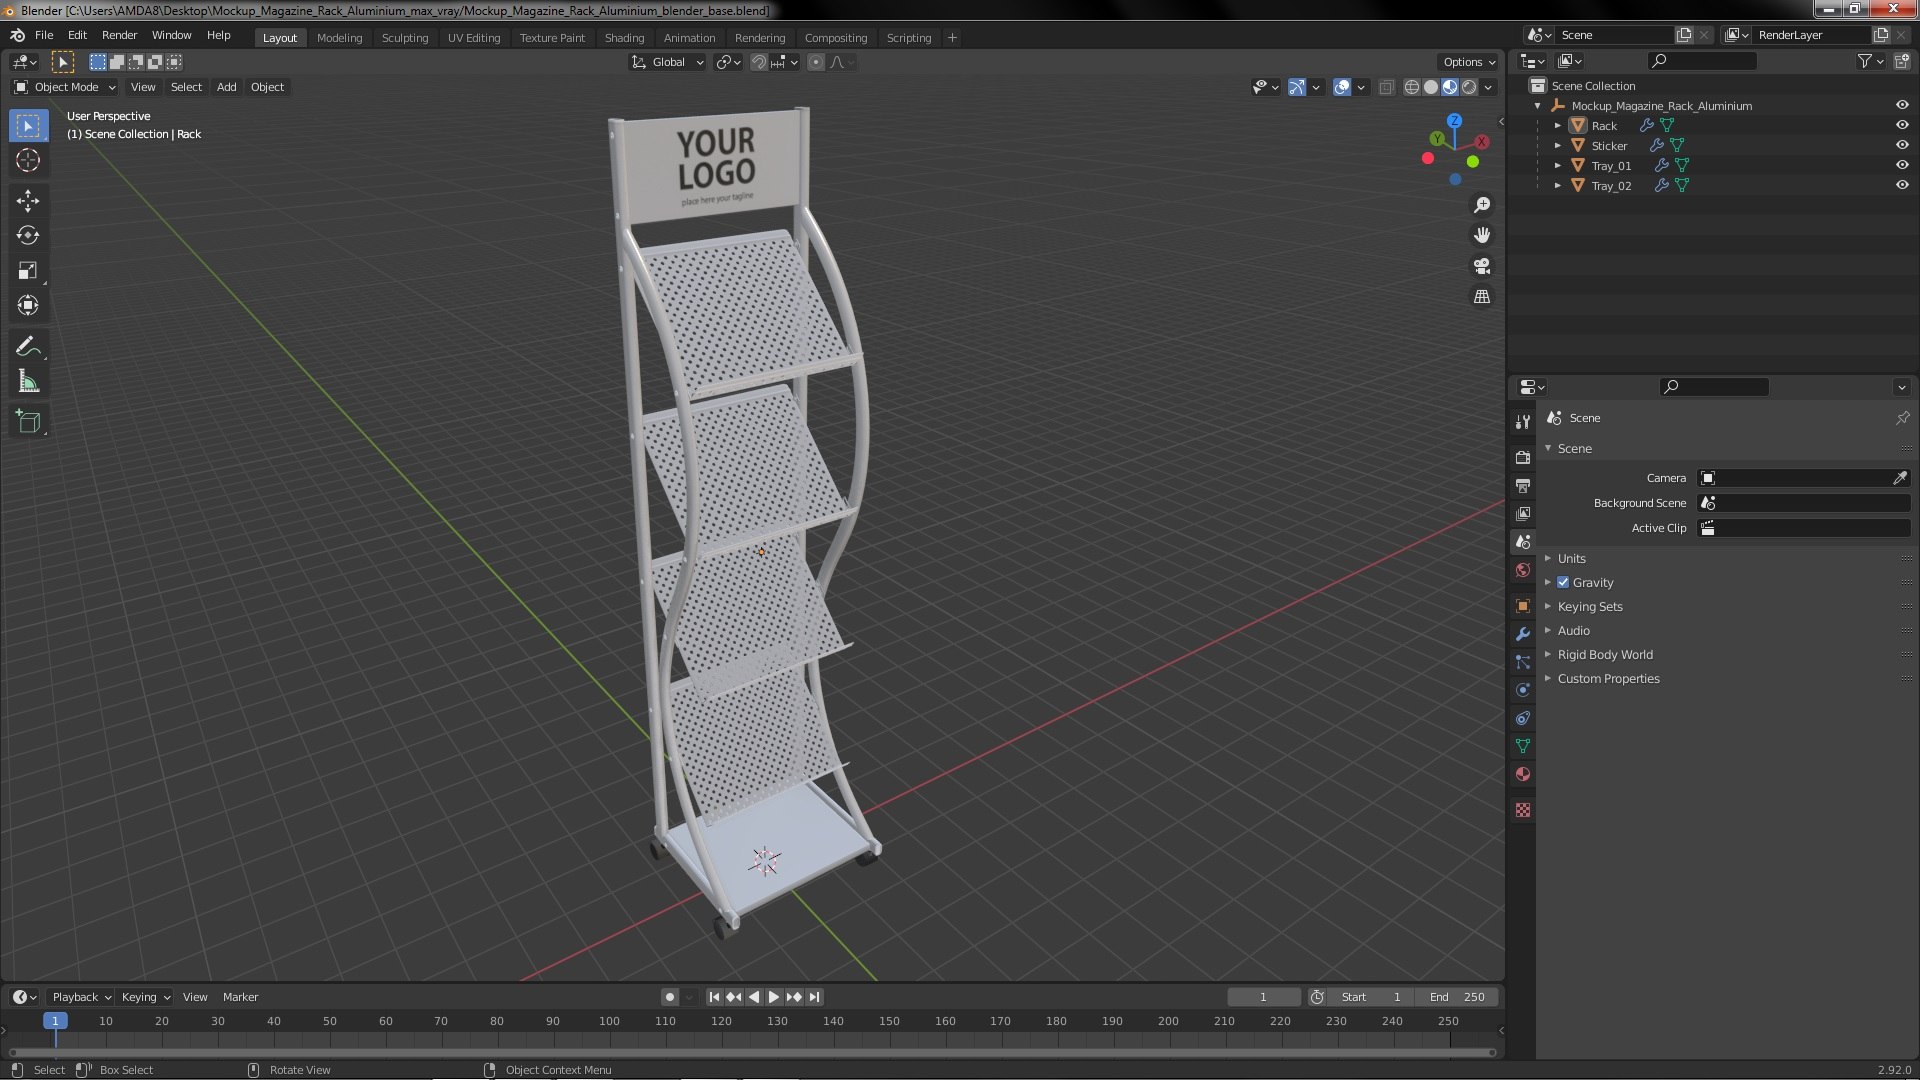Open the Render menu
Viewport: 1920px width, 1080px height.
[x=119, y=35]
